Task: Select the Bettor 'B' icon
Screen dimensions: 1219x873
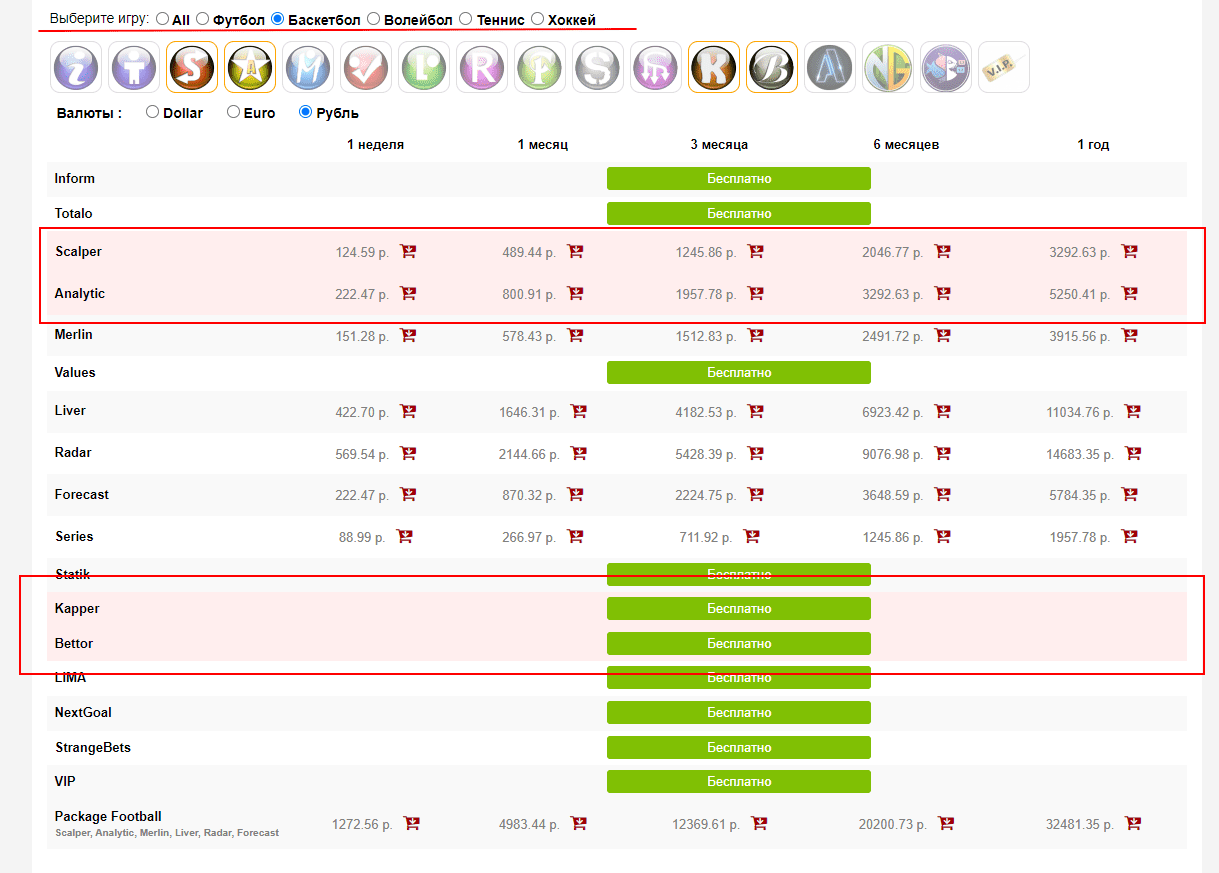Action: pyautogui.click(x=772, y=67)
